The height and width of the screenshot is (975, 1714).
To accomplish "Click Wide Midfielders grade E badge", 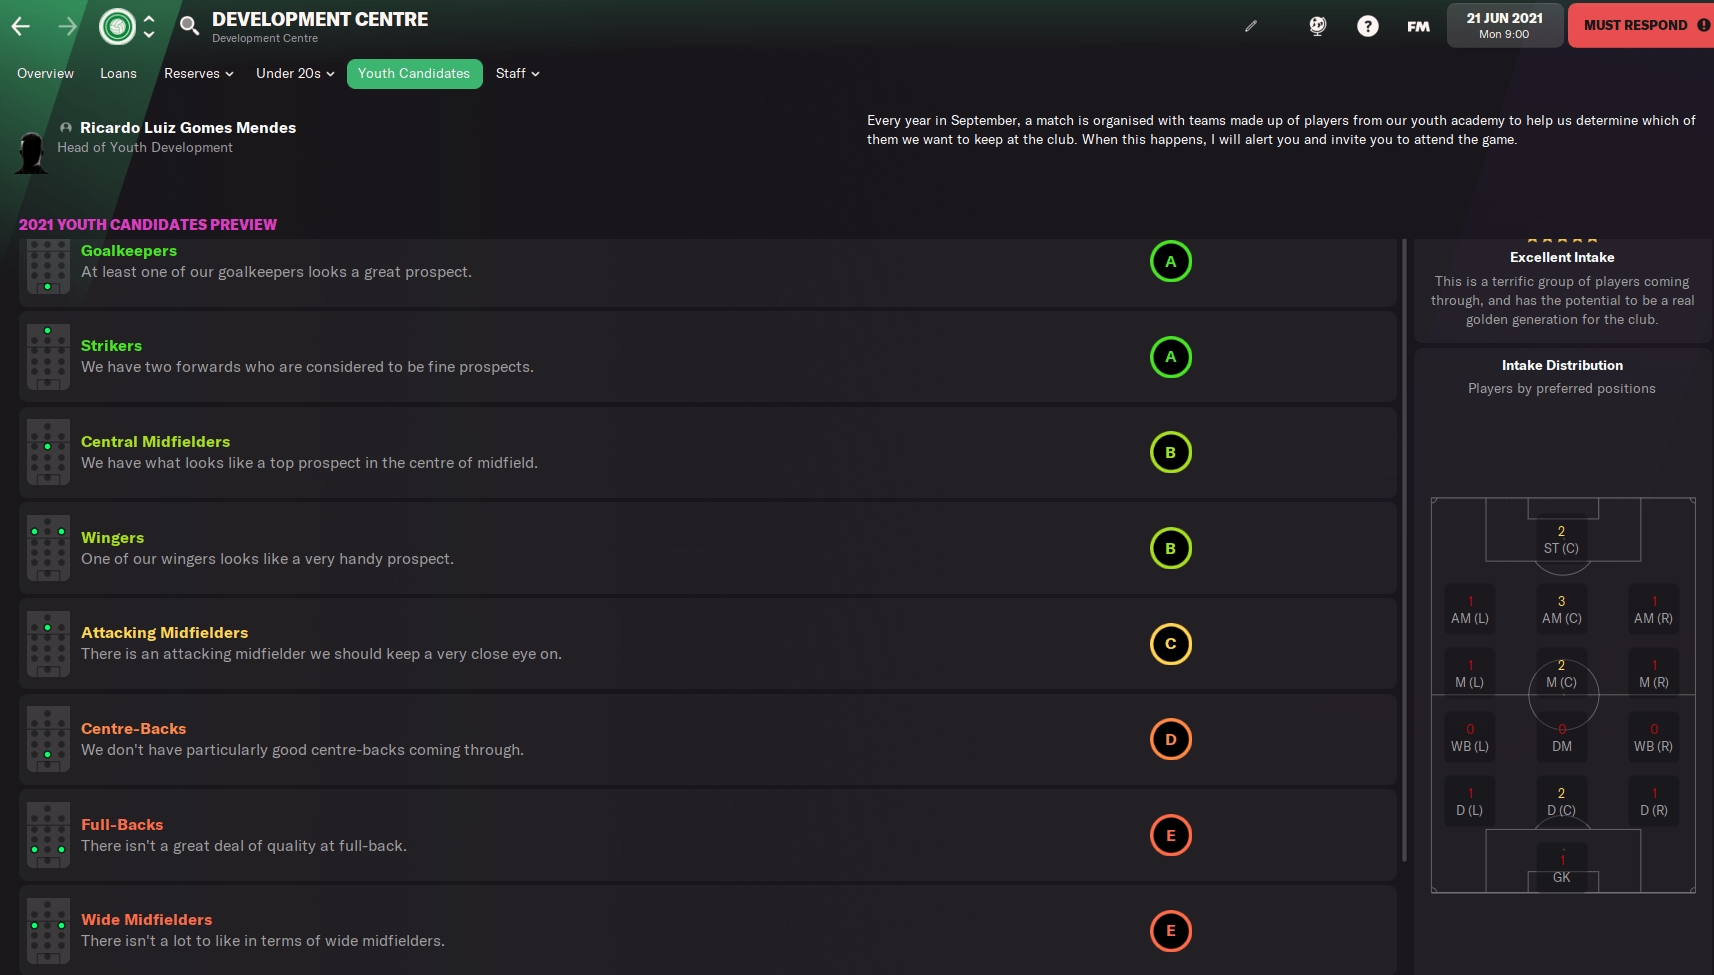I will pyautogui.click(x=1170, y=931).
